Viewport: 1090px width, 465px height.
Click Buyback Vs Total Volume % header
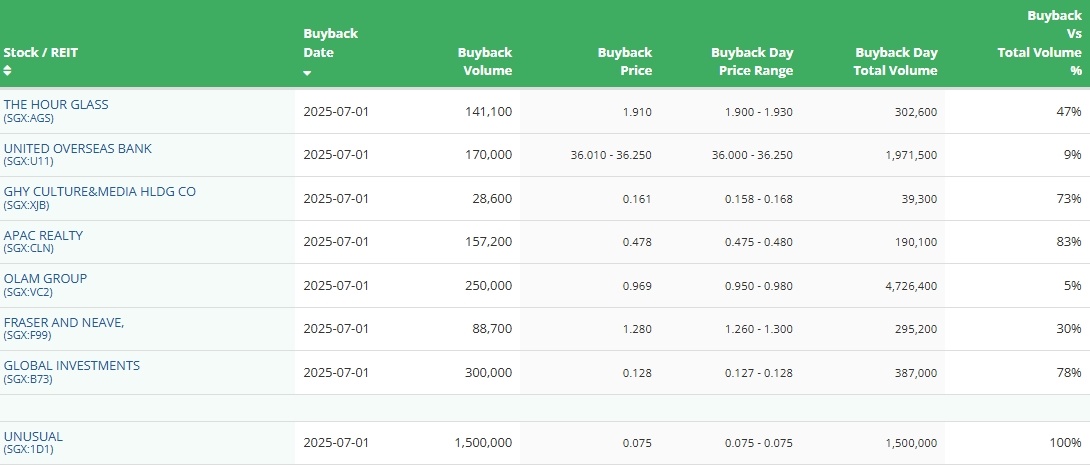(1039, 43)
